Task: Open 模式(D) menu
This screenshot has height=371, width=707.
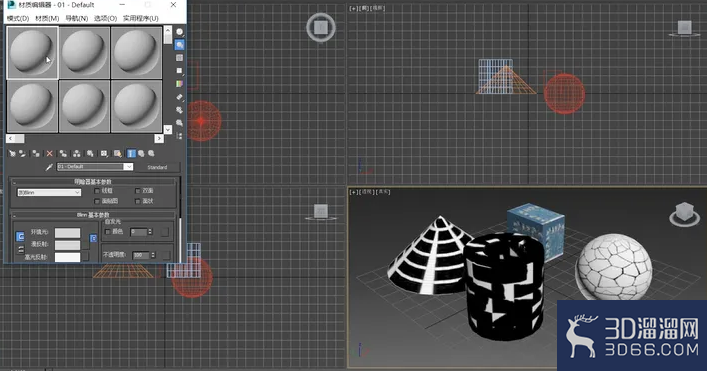Action: pyautogui.click(x=18, y=18)
